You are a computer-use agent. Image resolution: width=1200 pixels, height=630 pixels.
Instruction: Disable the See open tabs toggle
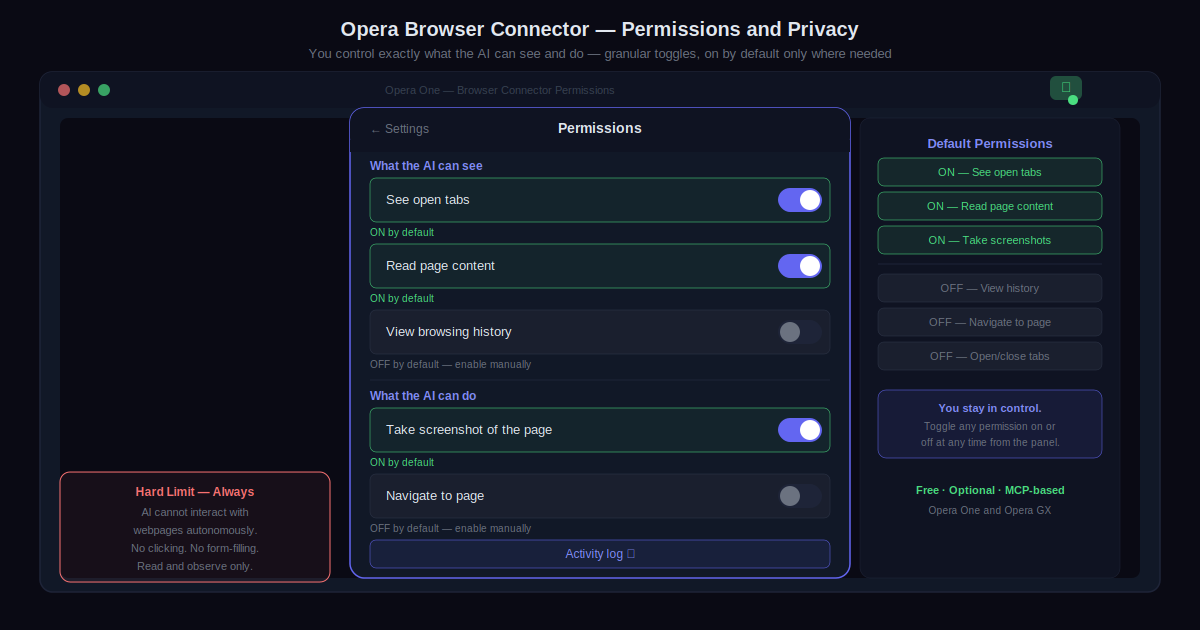(800, 200)
